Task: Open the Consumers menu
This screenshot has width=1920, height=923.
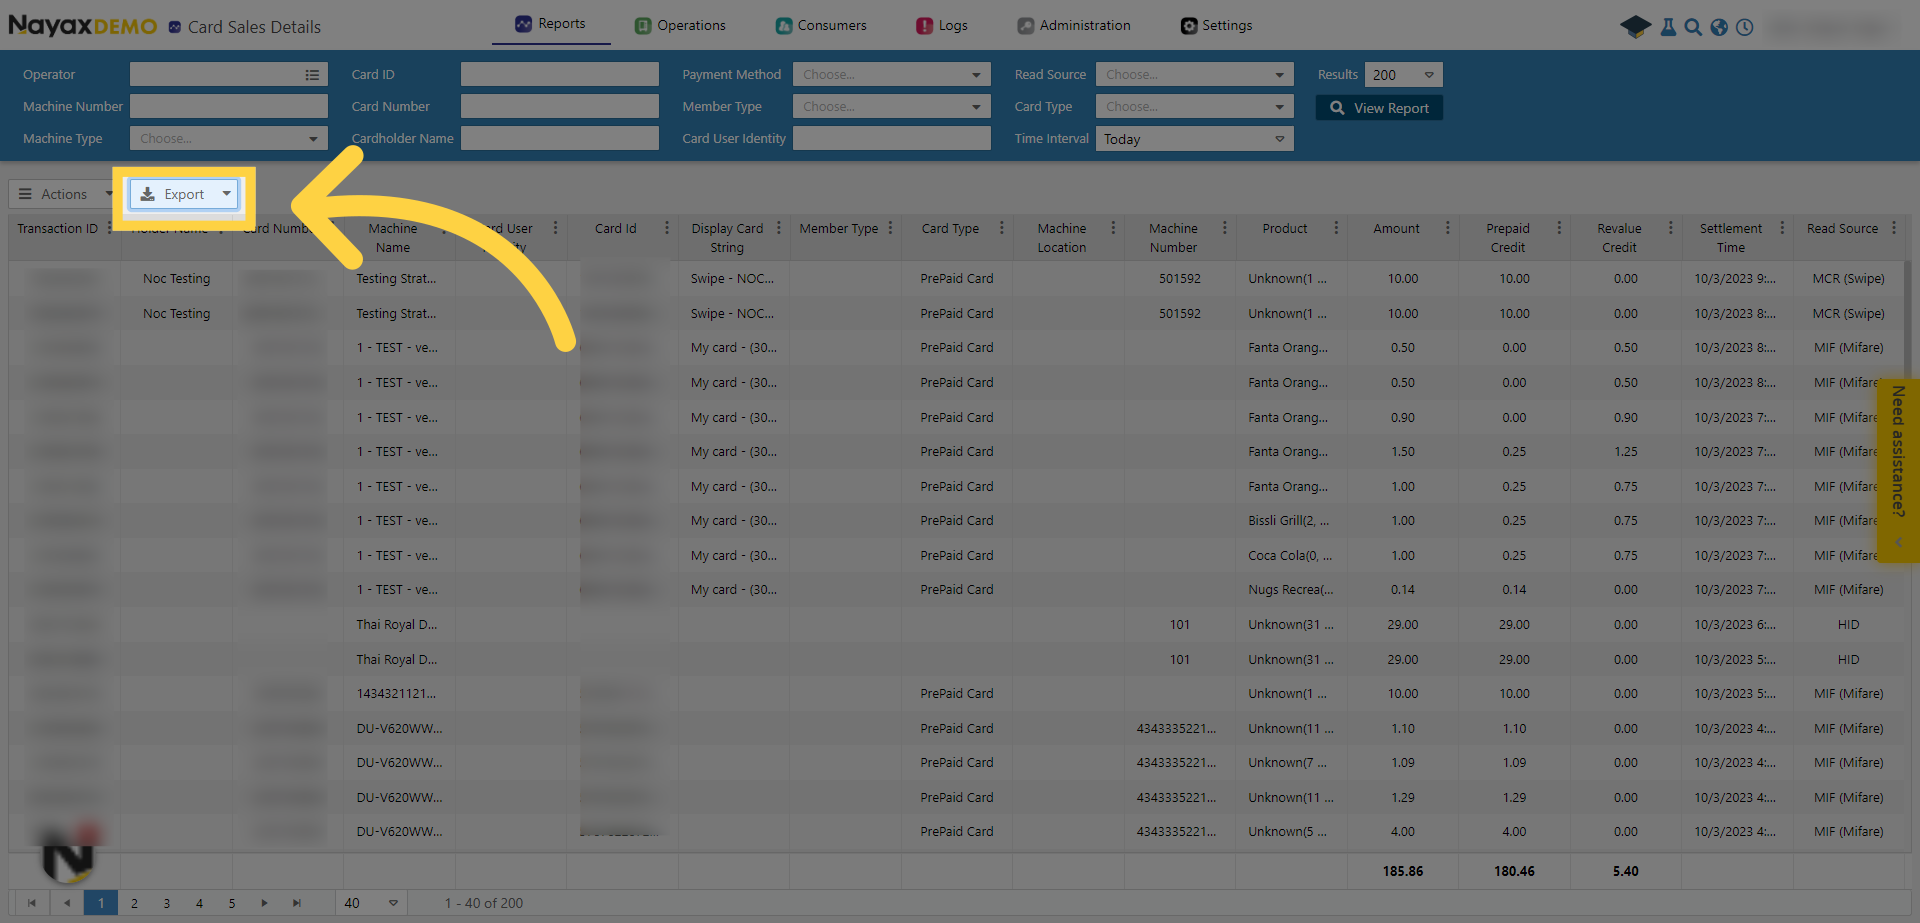Action: (x=821, y=26)
